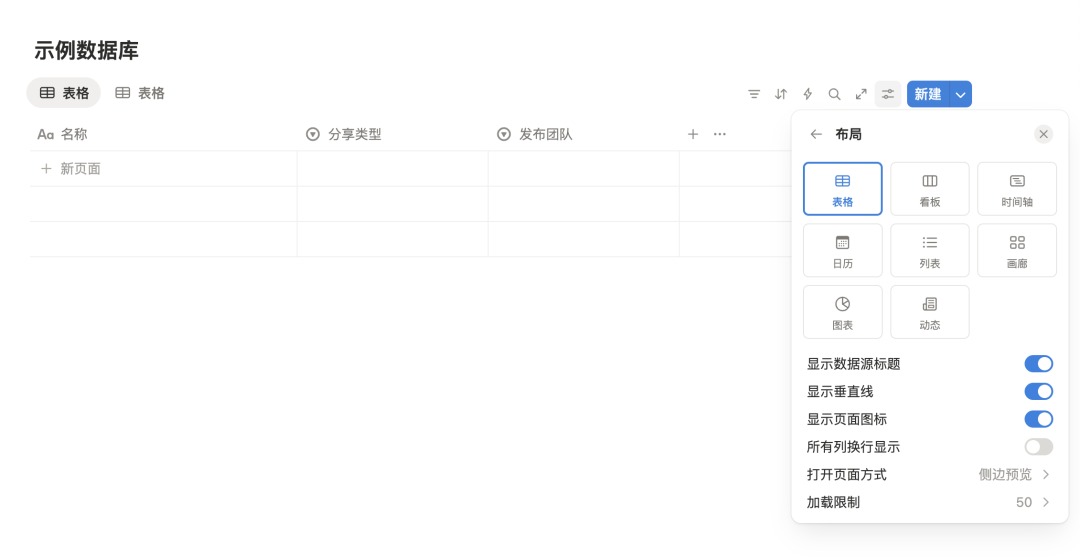Turn off 显示页面图标 switch
1080x557 pixels.
pos(1038,419)
